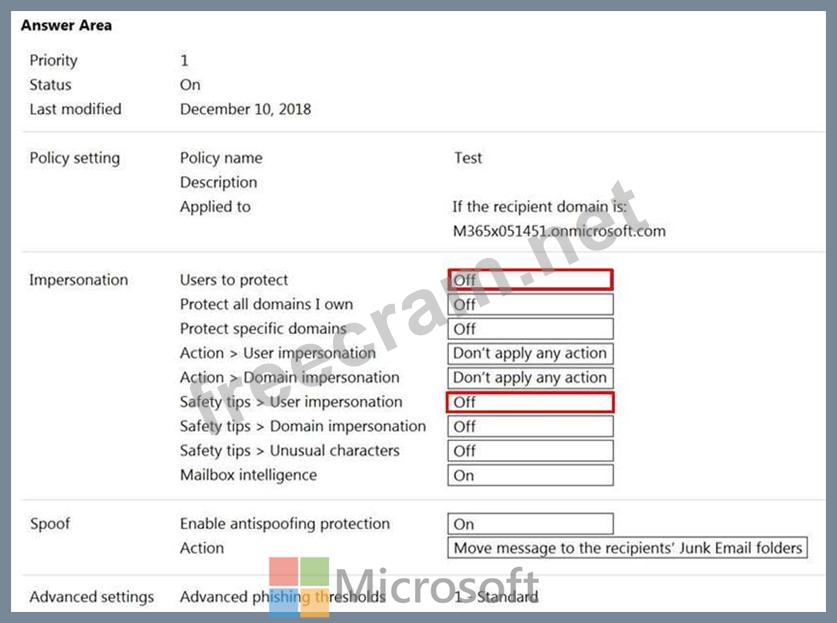Click the Advanced settings section label
Viewport: 837px width, 623px height.
coord(92,597)
